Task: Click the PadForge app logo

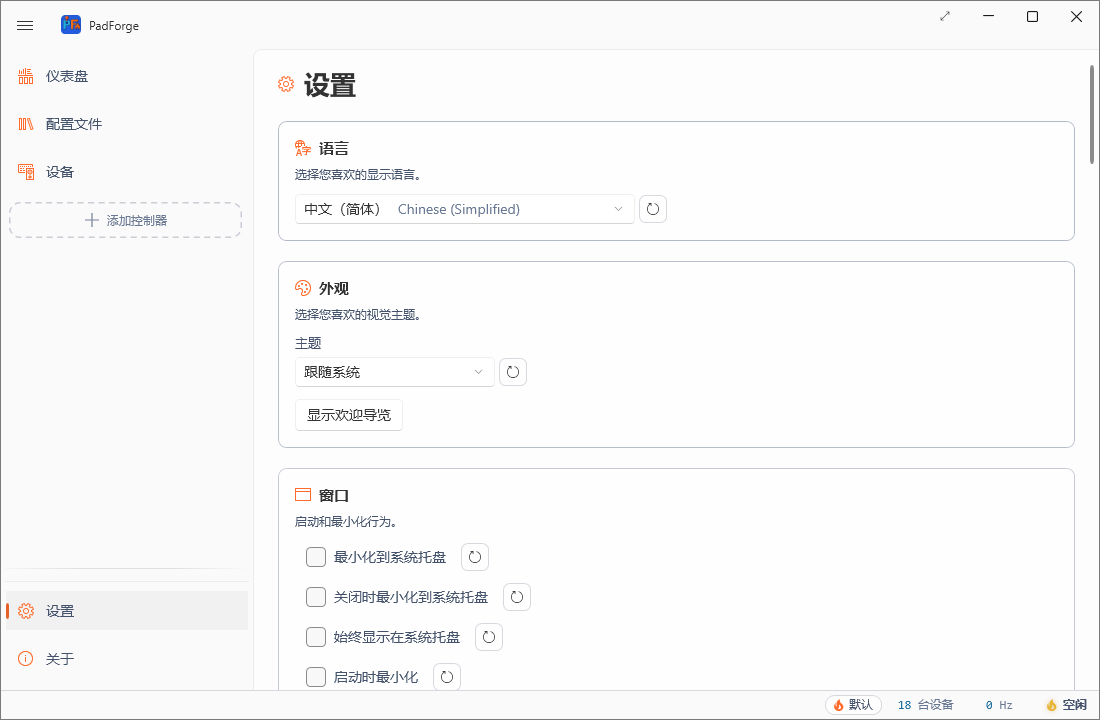Action: click(71, 25)
